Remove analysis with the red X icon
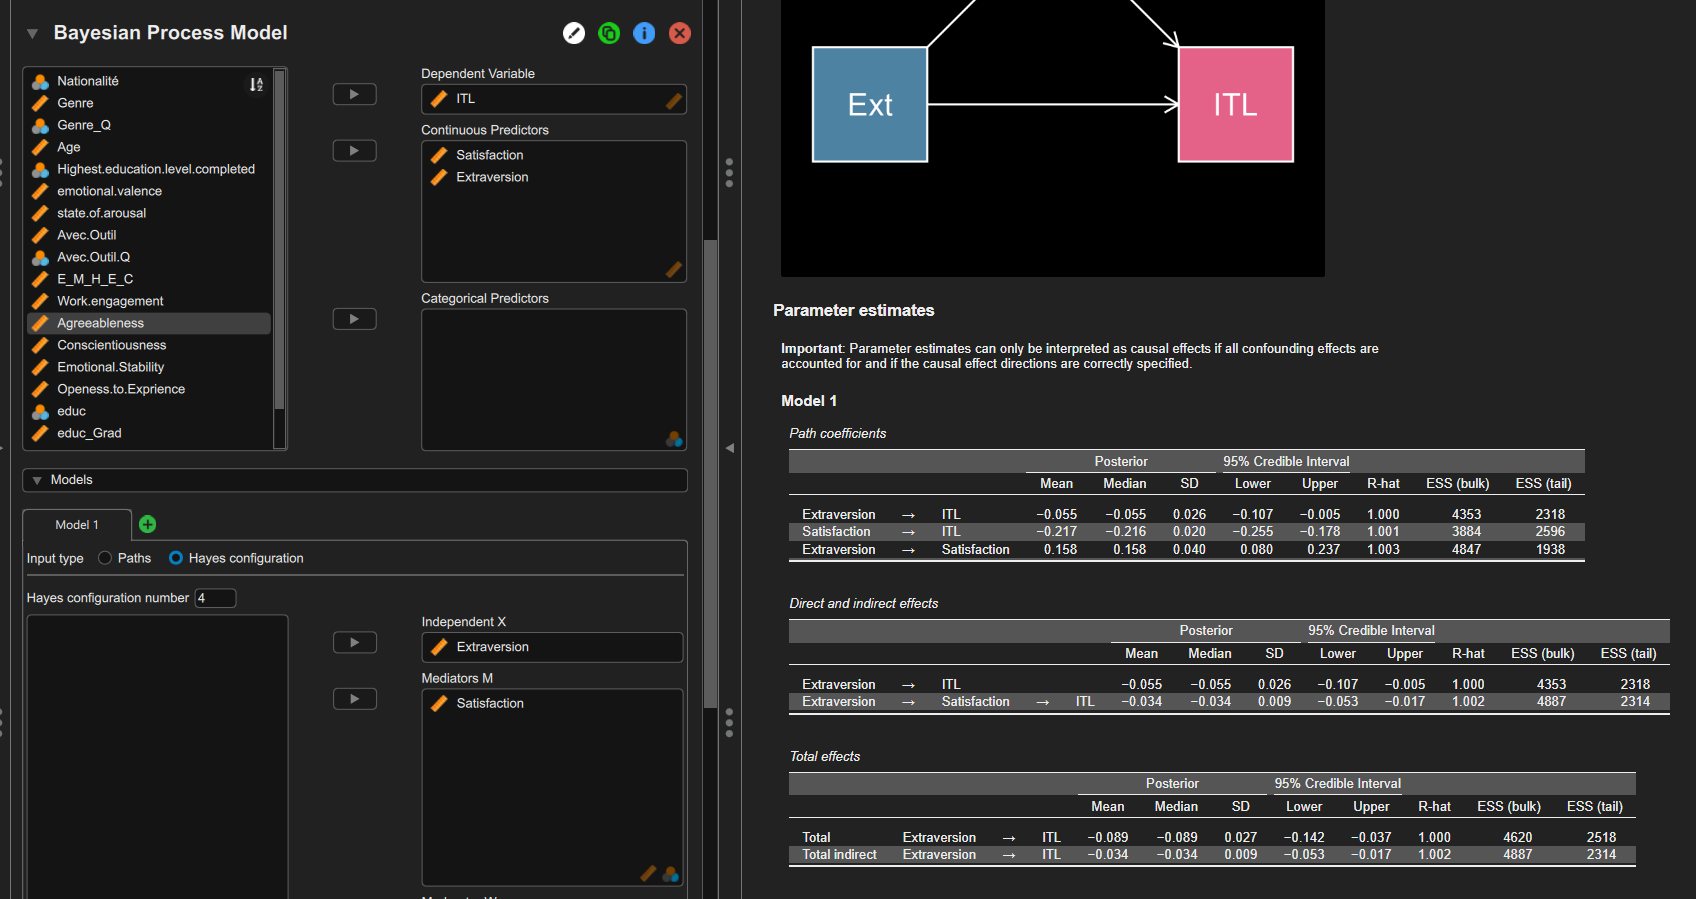The image size is (1696, 899). [x=680, y=33]
